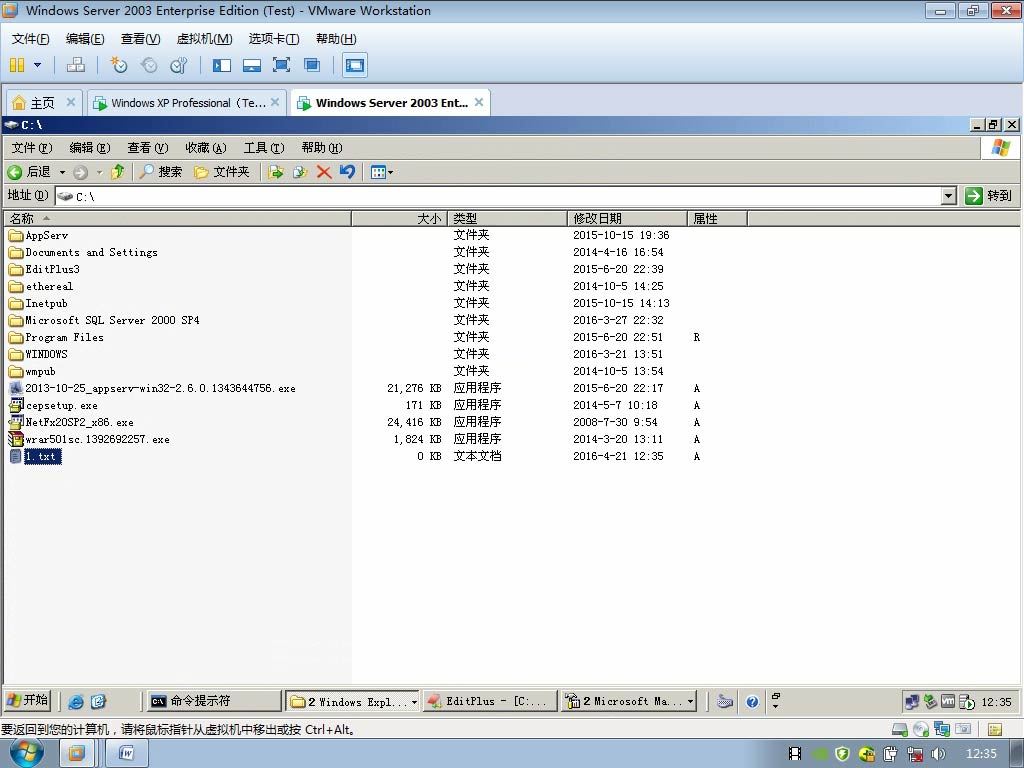Click the highlighted console view icon

tap(355, 65)
